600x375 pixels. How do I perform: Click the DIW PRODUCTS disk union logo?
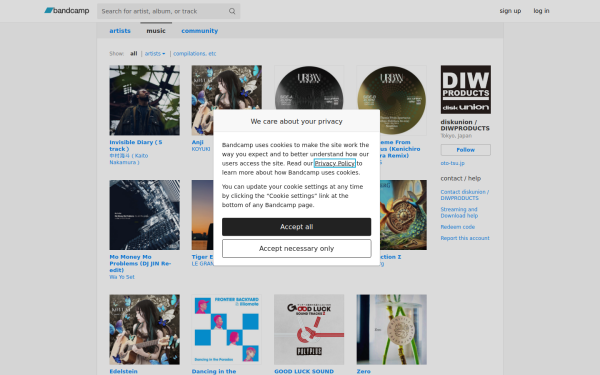pyautogui.click(x=465, y=90)
